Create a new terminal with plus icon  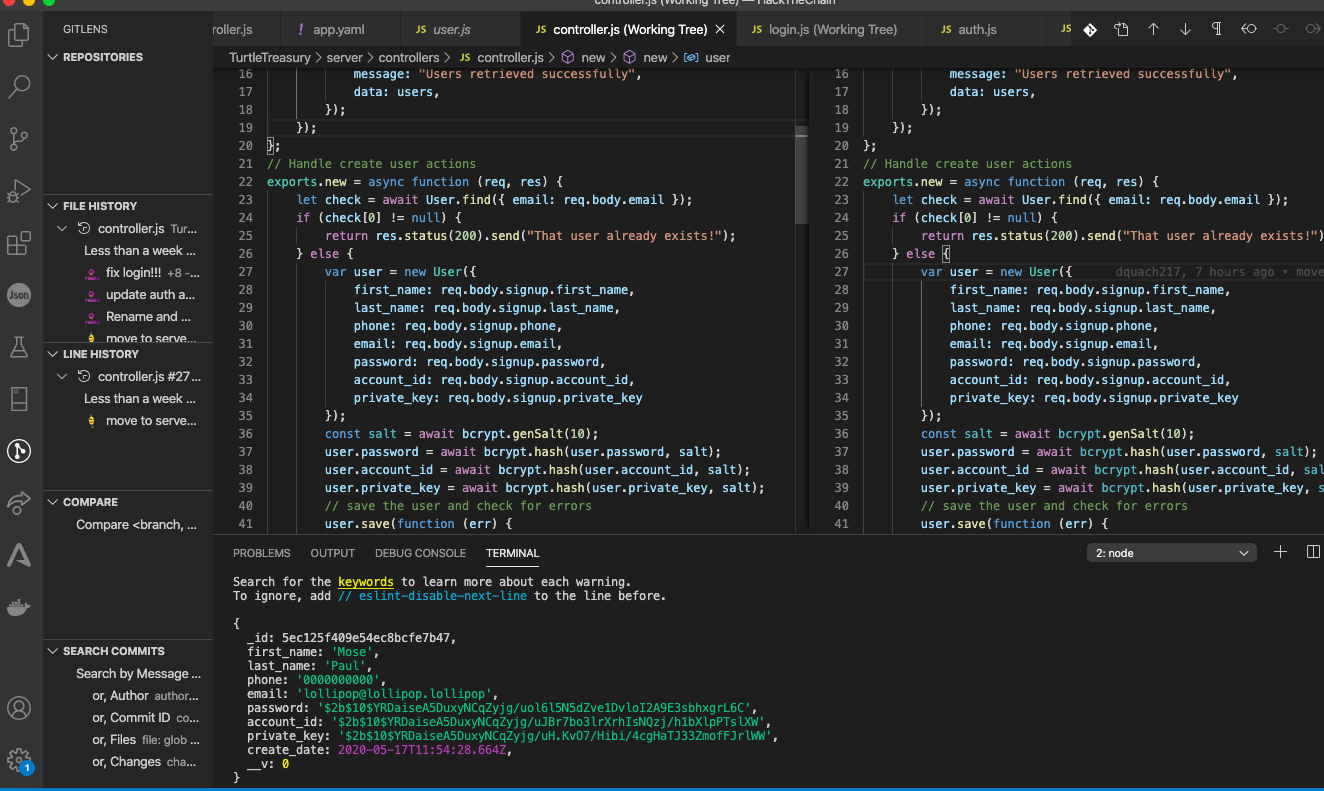[1280, 552]
